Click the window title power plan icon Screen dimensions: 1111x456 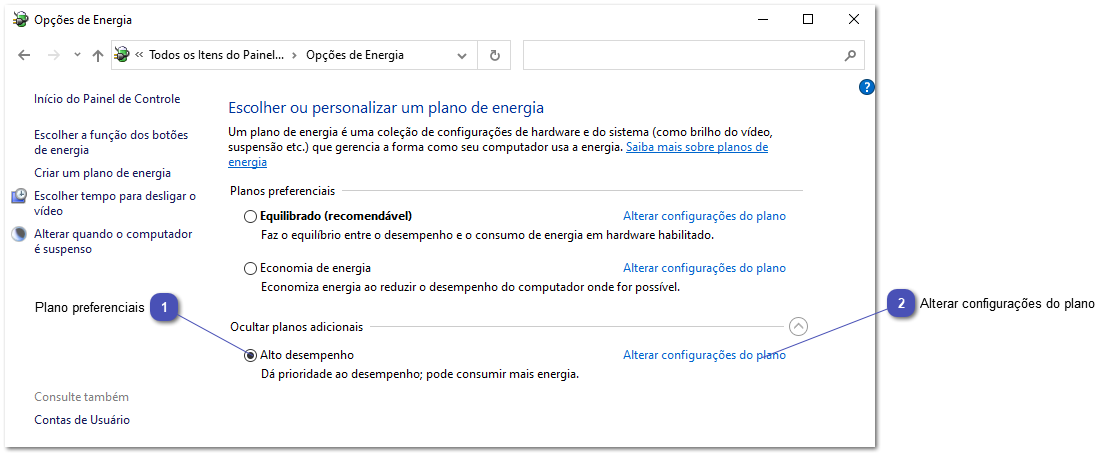pyautogui.click(x=21, y=20)
